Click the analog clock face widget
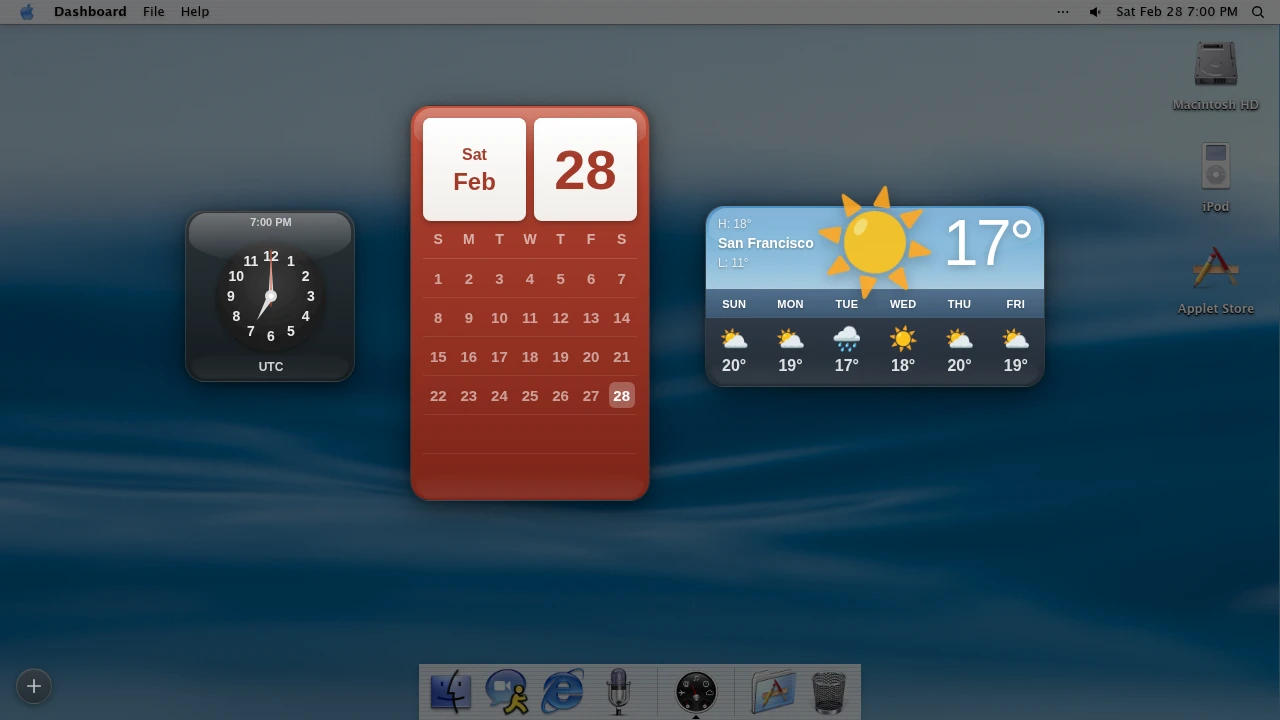The height and width of the screenshot is (720, 1280). click(270, 296)
